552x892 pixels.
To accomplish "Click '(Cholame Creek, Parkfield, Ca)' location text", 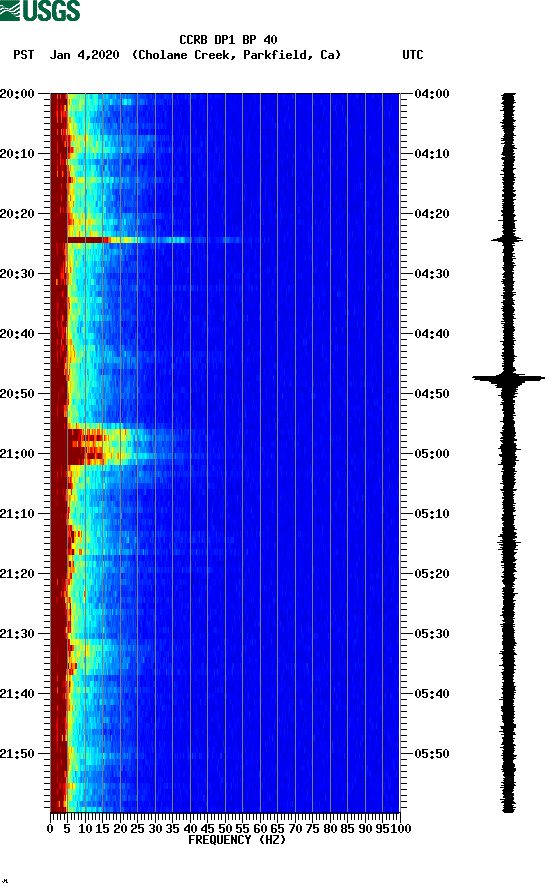I will click(236, 55).
